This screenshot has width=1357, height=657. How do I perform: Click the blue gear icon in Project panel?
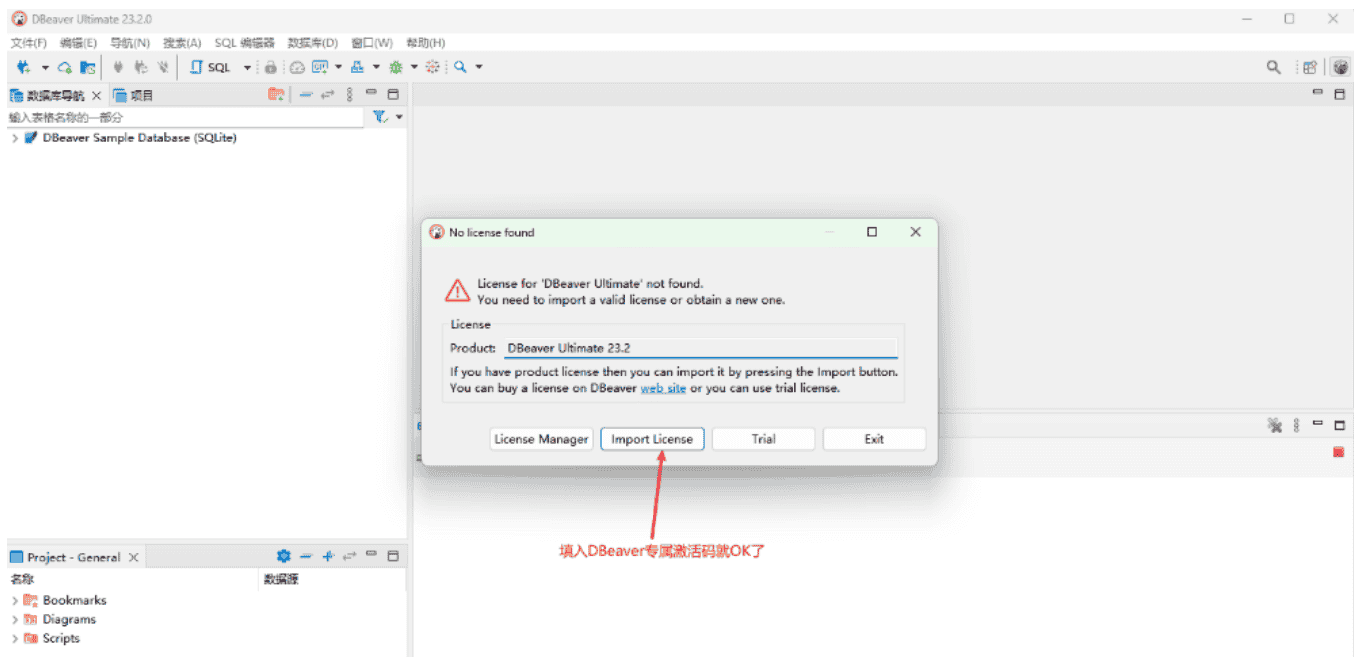click(283, 557)
